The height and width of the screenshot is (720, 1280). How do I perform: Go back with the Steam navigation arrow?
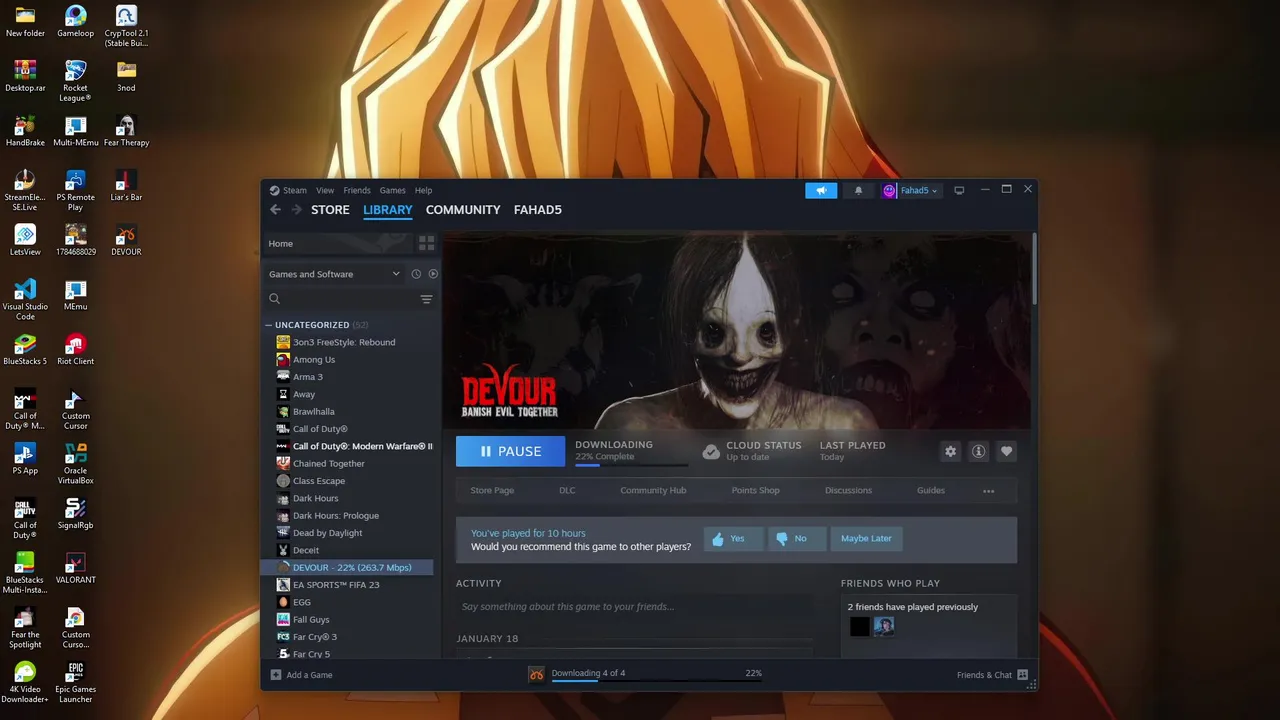click(x=275, y=209)
